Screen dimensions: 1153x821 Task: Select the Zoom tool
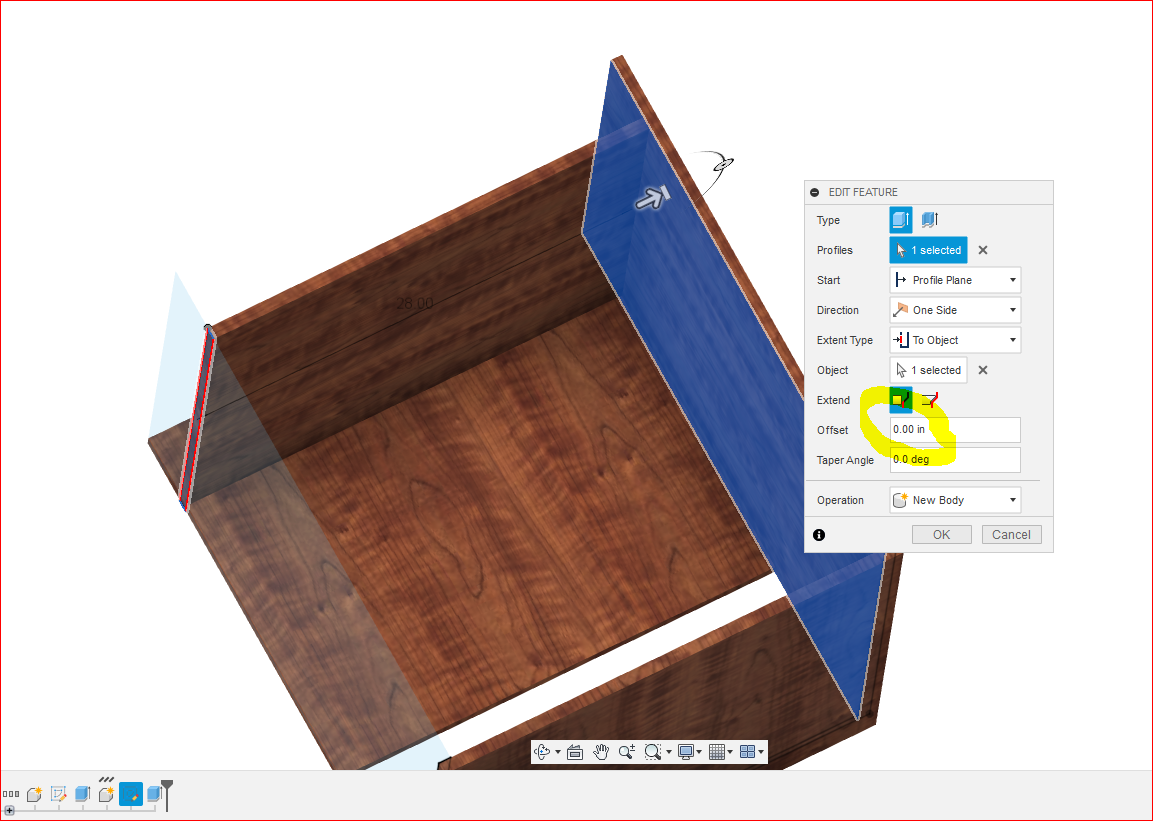(x=629, y=751)
